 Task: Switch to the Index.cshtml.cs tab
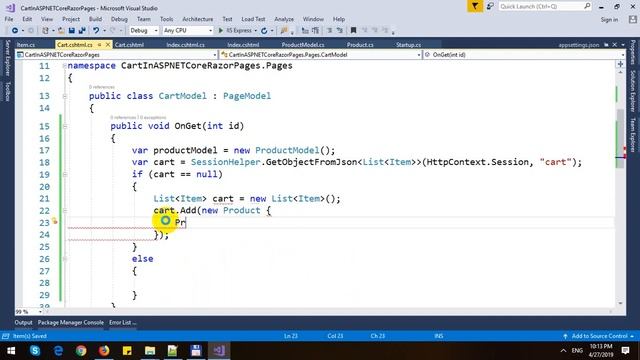(185, 45)
